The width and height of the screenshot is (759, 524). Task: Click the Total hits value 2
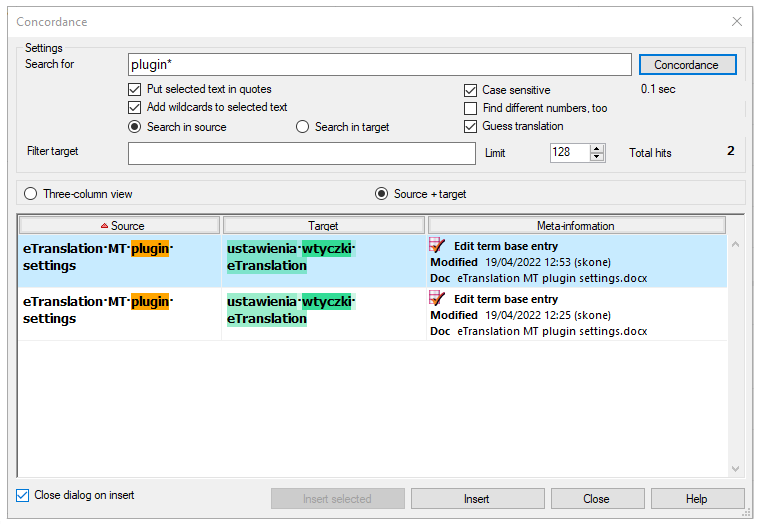(x=730, y=151)
